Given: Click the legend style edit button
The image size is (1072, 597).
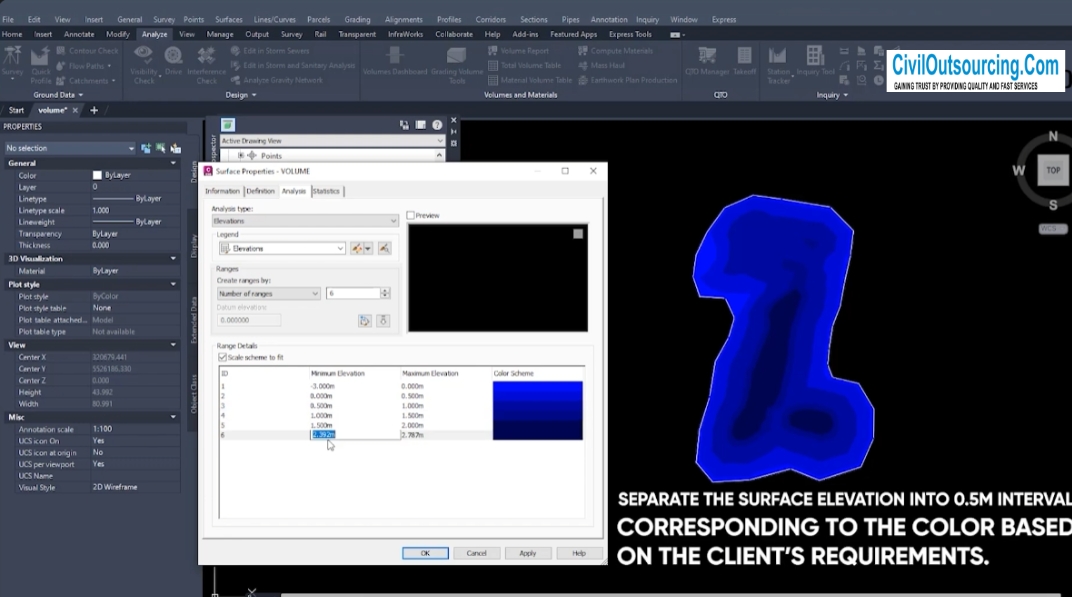Looking at the screenshot, I should click(357, 248).
